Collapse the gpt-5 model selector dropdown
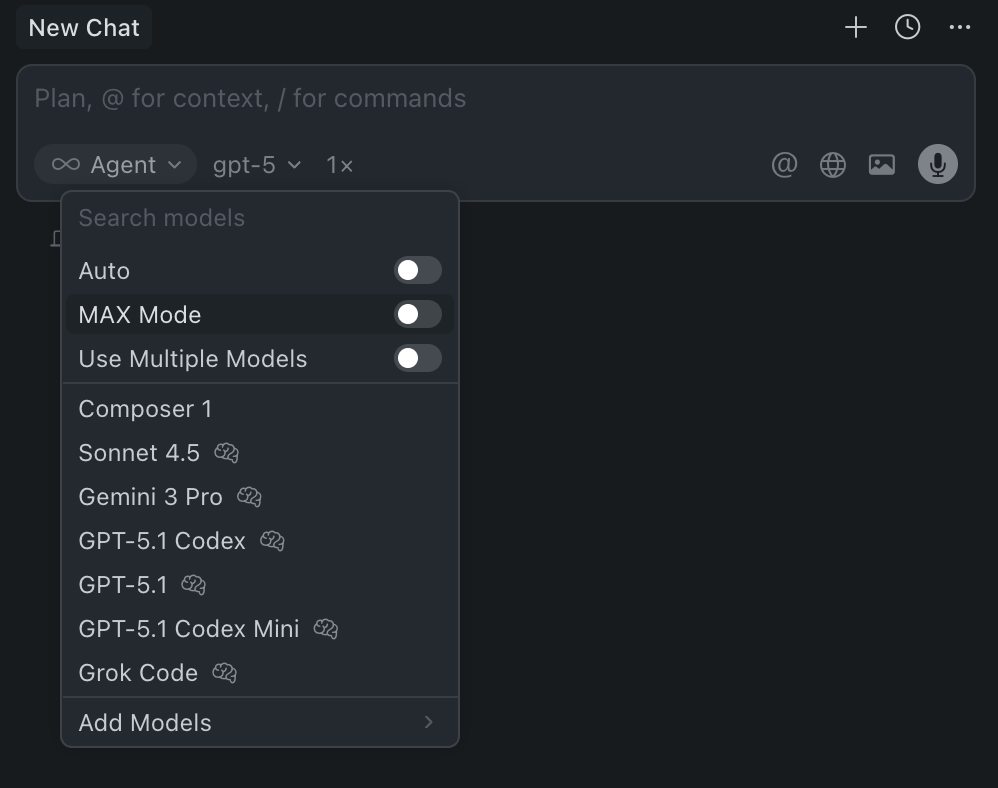The height and width of the screenshot is (788, 998). (257, 165)
